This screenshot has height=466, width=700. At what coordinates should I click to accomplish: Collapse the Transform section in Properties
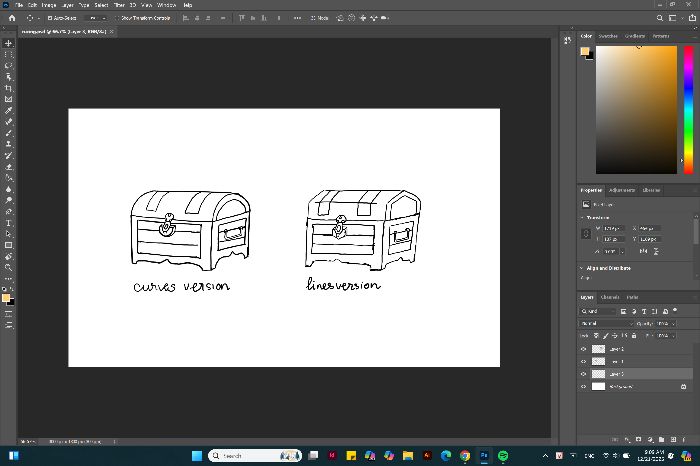582,218
